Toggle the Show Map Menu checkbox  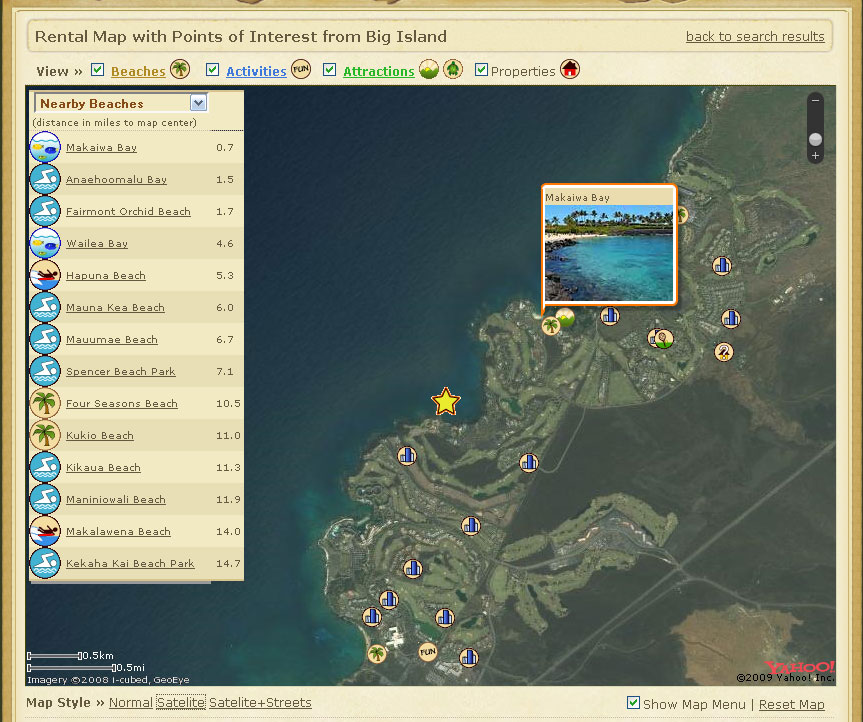(633, 703)
